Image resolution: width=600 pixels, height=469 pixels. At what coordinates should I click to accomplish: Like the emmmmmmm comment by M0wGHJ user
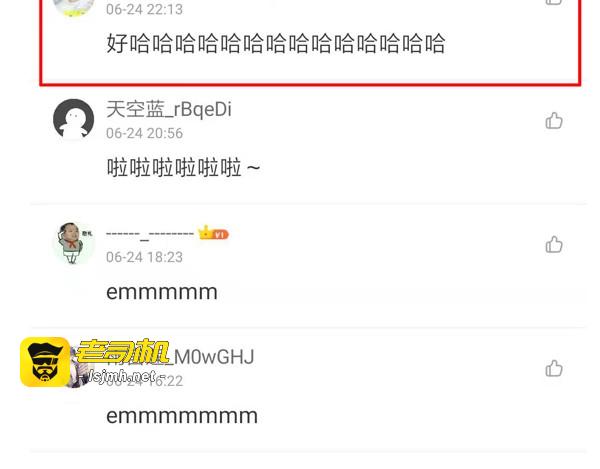click(554, 368)
